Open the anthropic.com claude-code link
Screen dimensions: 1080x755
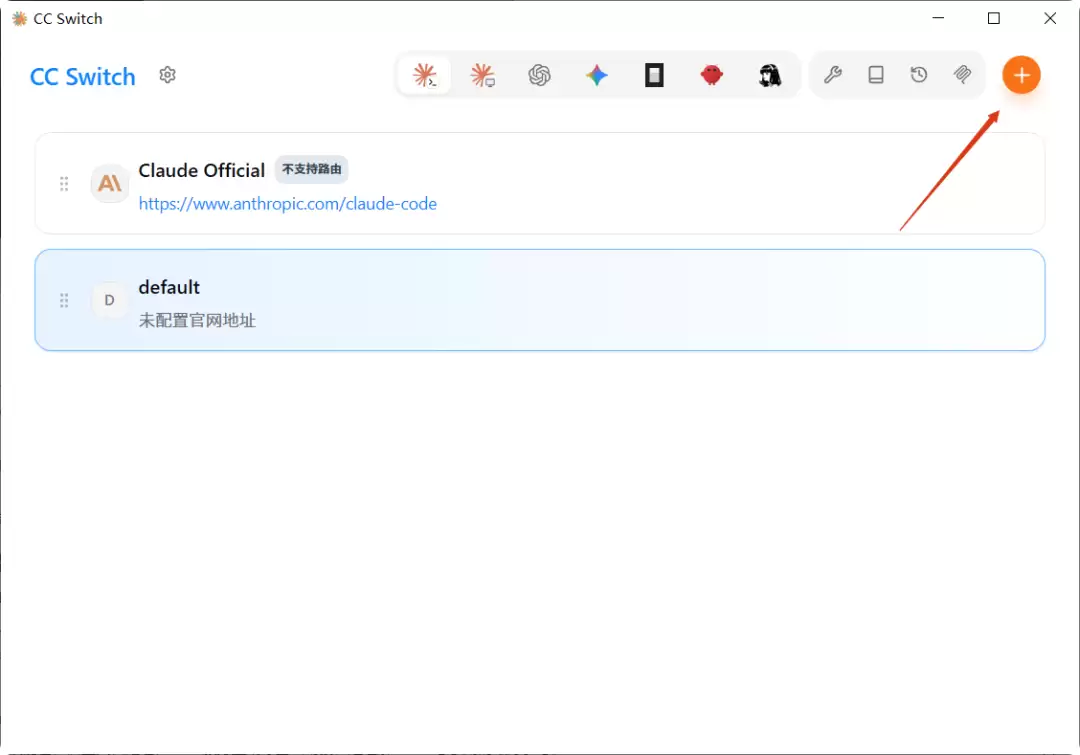point(287,204)
